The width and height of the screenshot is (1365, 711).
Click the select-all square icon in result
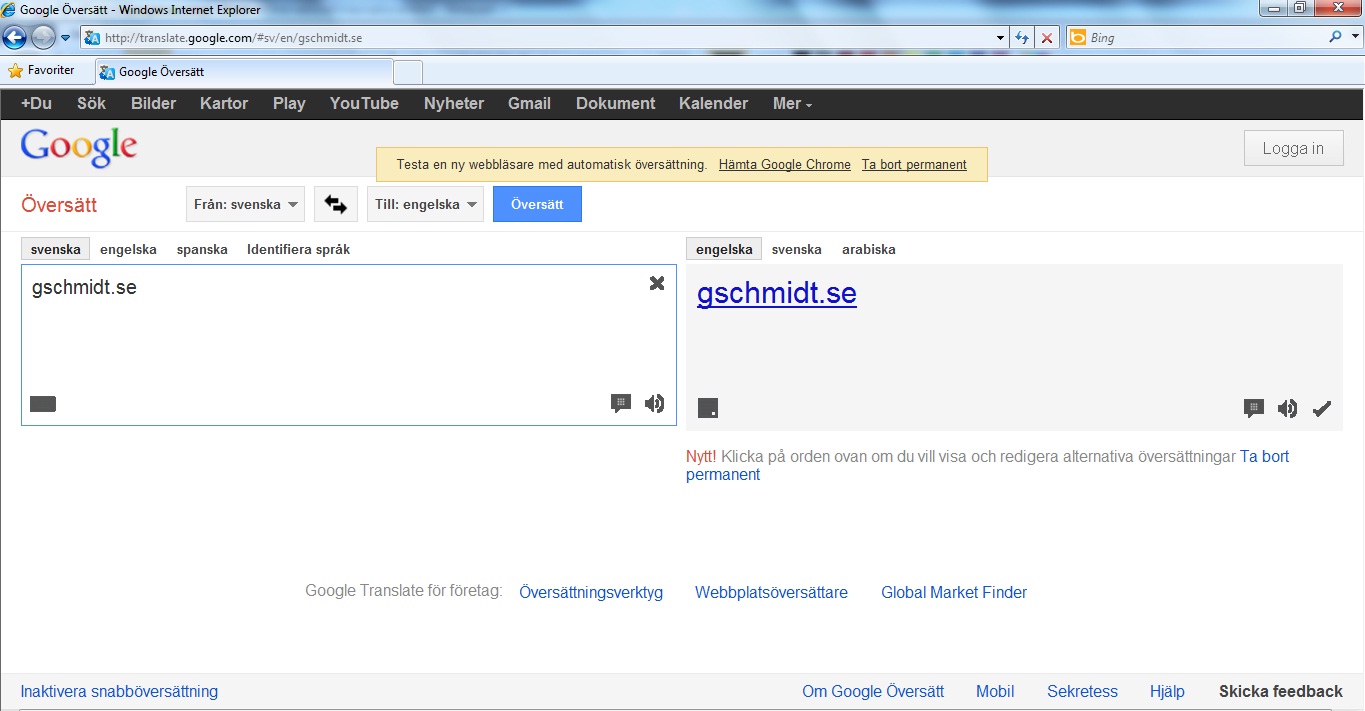[x=708, y=407]
